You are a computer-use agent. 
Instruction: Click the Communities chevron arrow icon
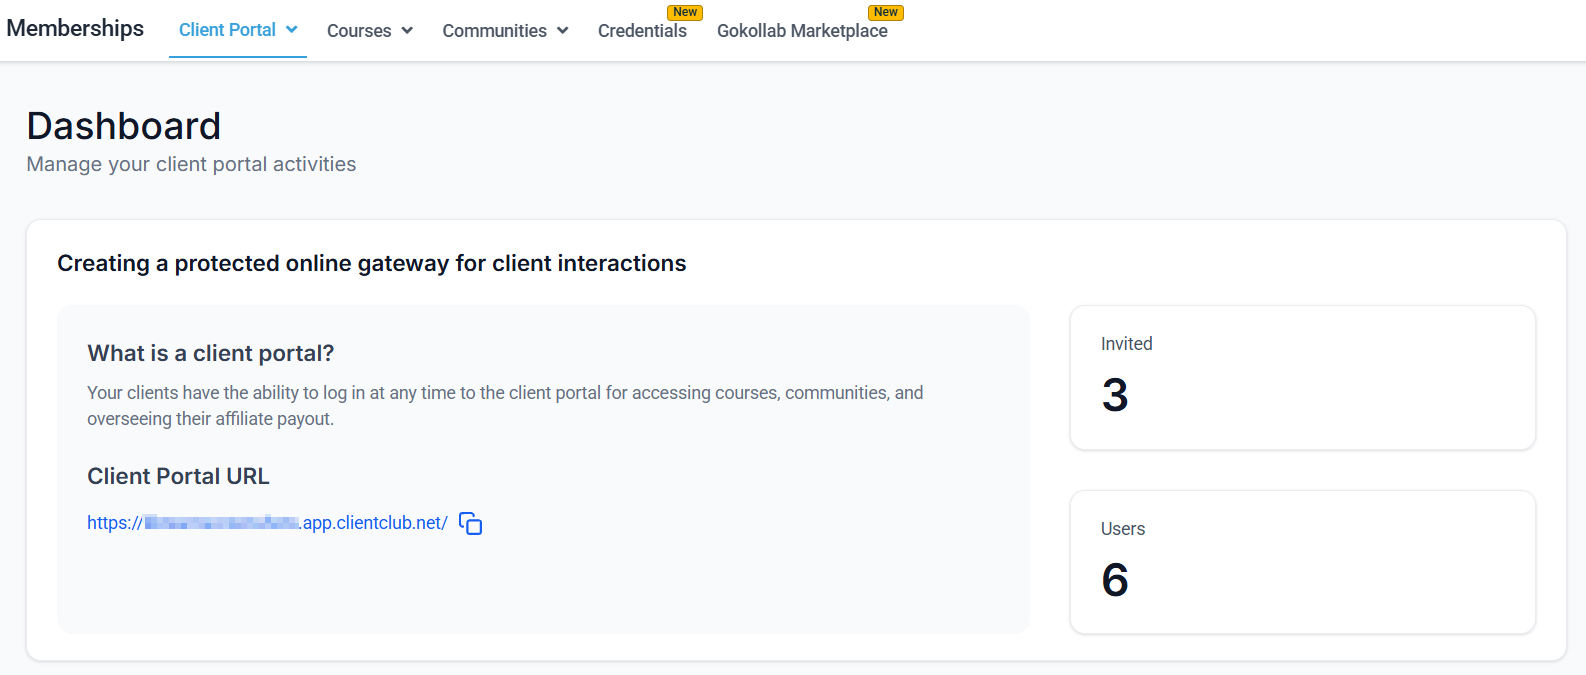click(561, 31)
